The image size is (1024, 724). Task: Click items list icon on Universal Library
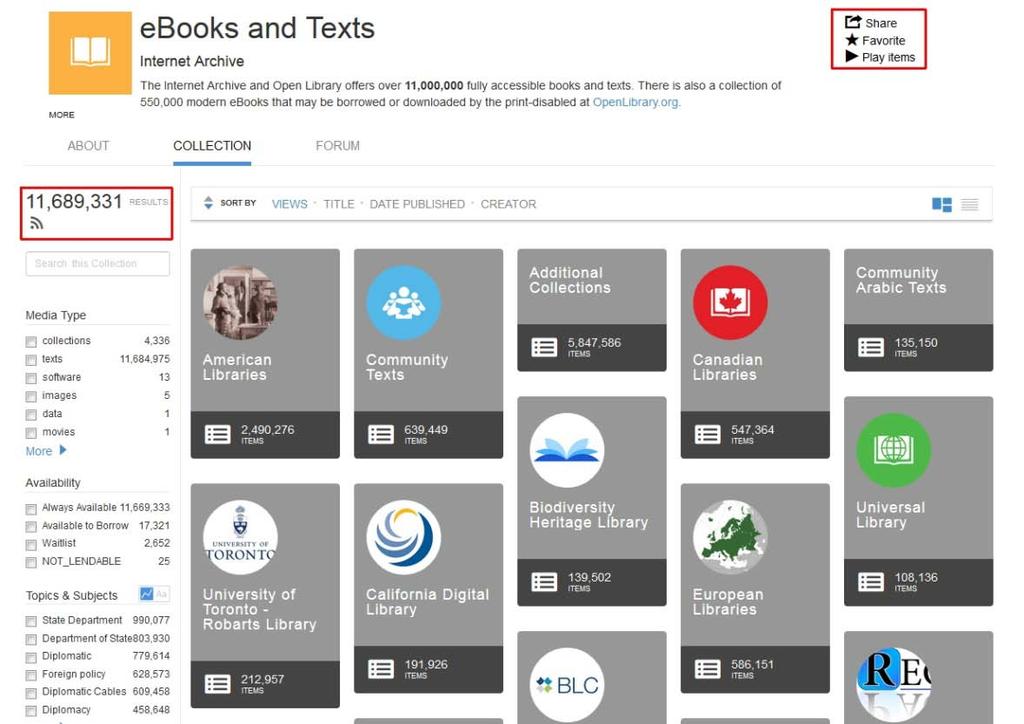871,582
